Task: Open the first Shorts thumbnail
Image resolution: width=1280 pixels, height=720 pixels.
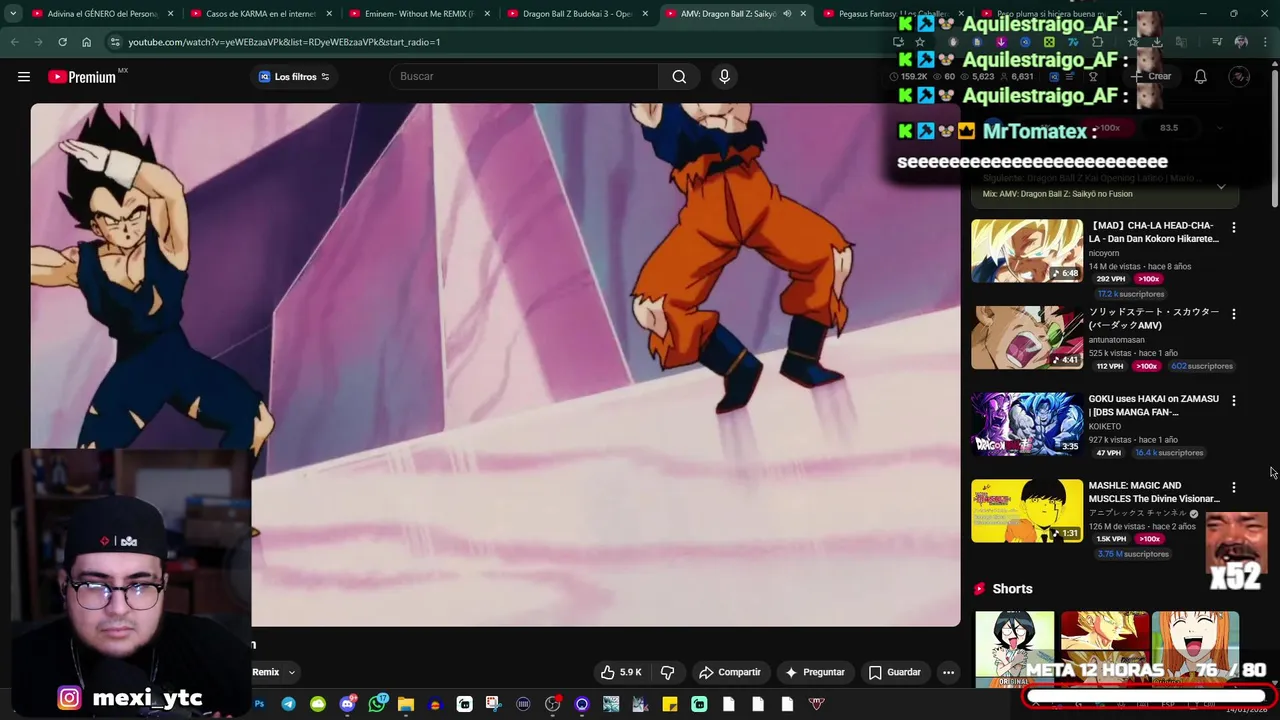Action: click(1014, 650)
